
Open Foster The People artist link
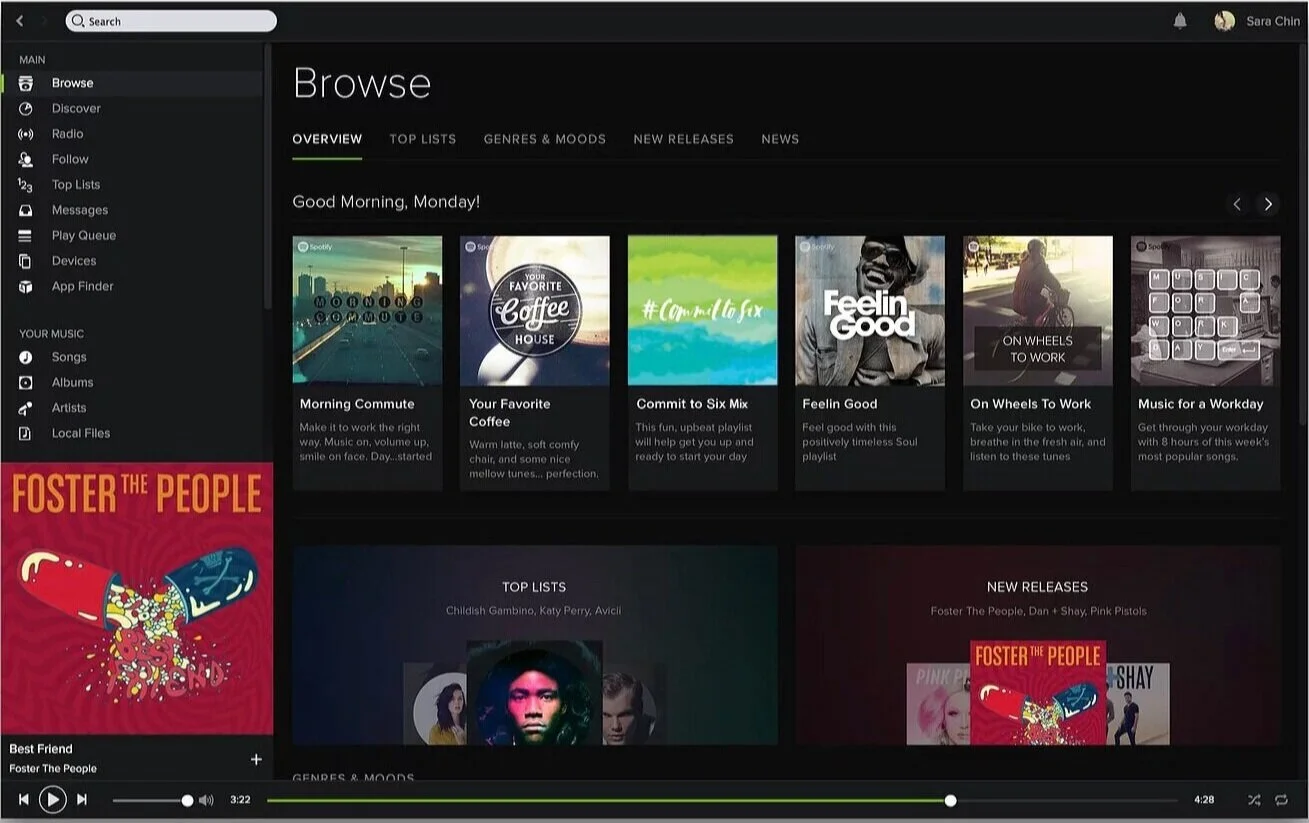tap(53, 769)
